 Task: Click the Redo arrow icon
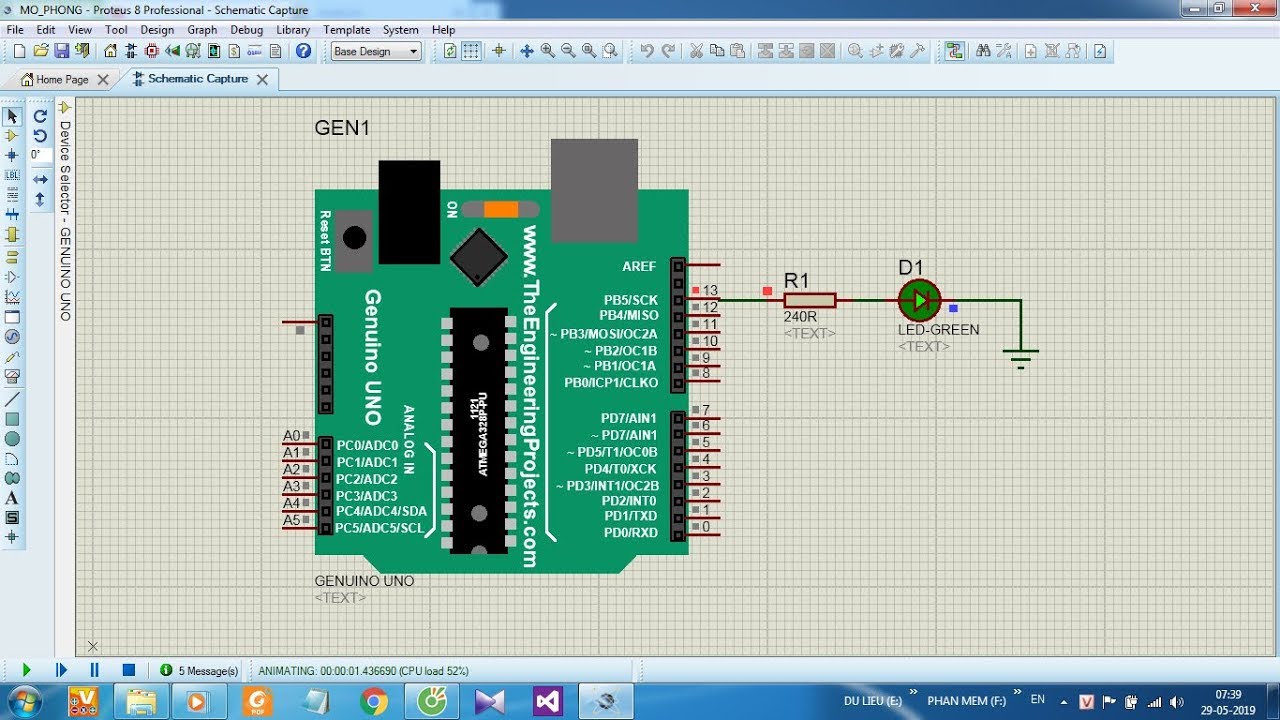[668, 51]
